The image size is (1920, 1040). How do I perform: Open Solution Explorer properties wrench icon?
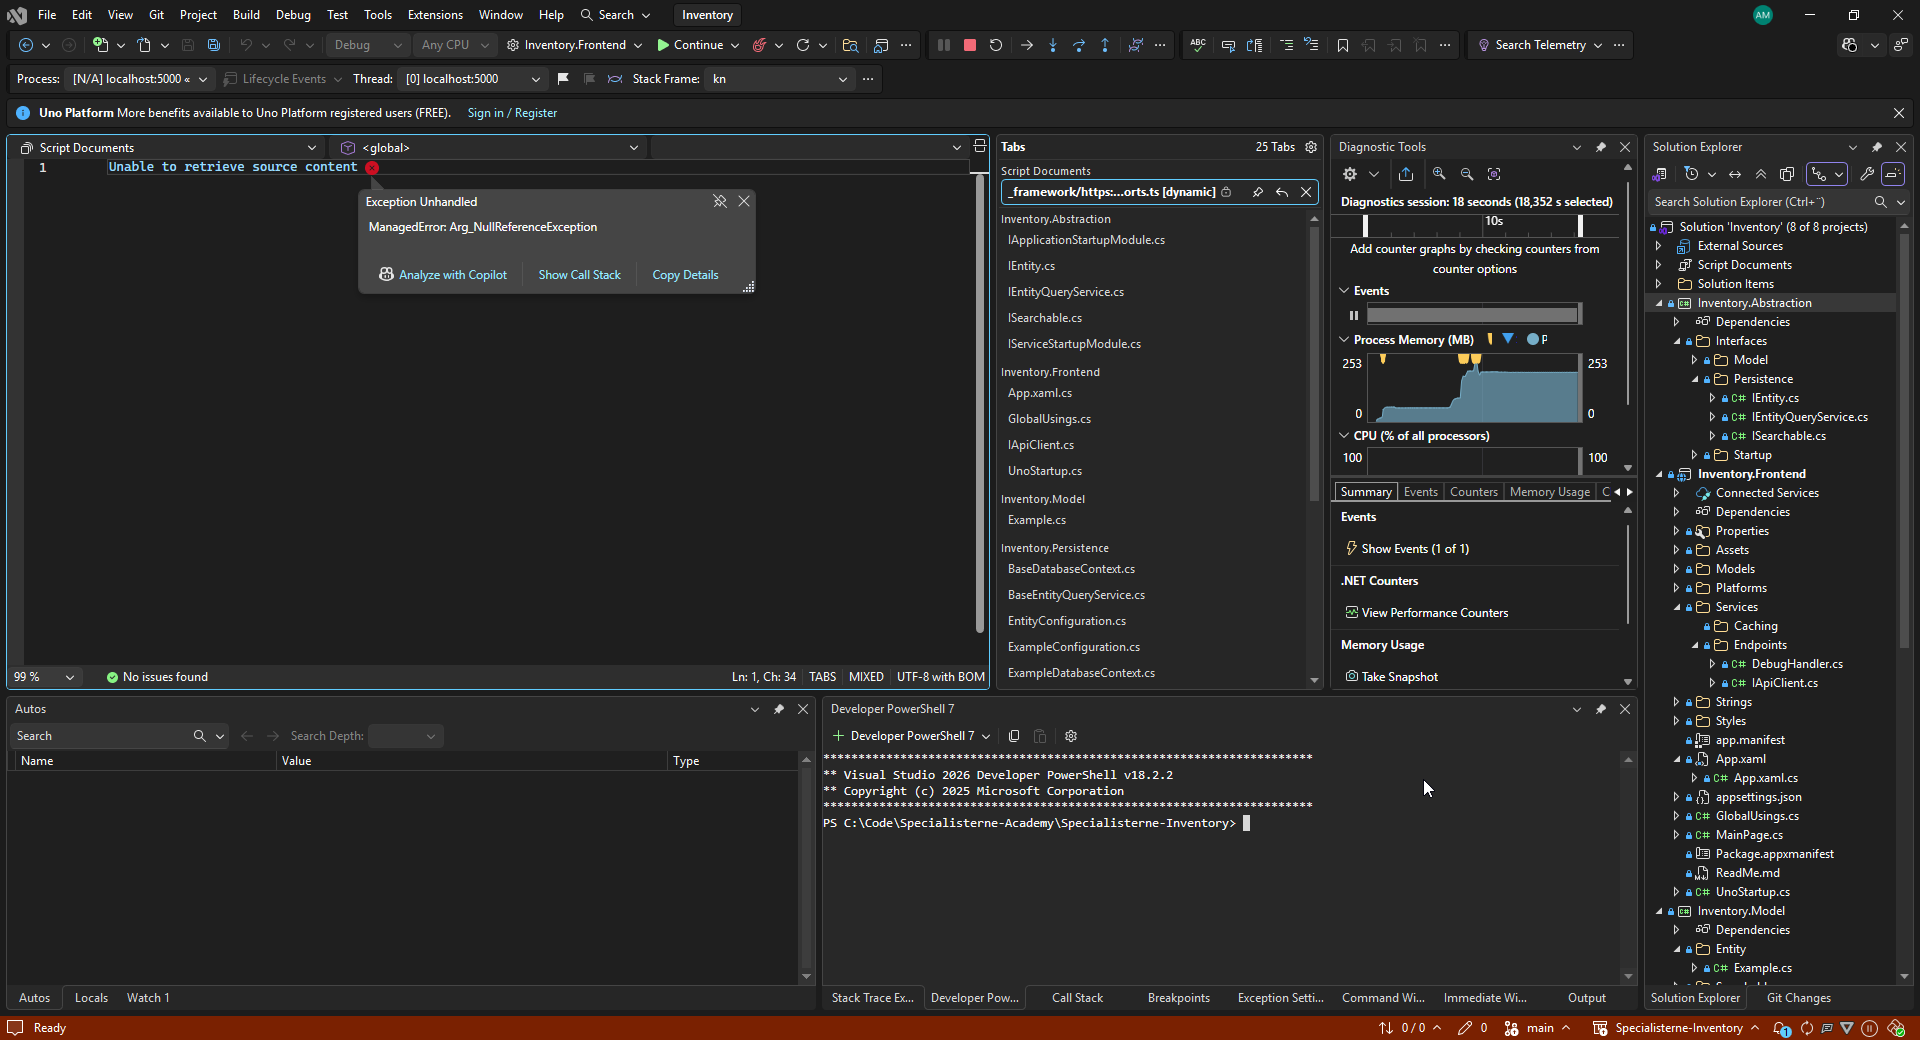click(x=1866, y=174)
